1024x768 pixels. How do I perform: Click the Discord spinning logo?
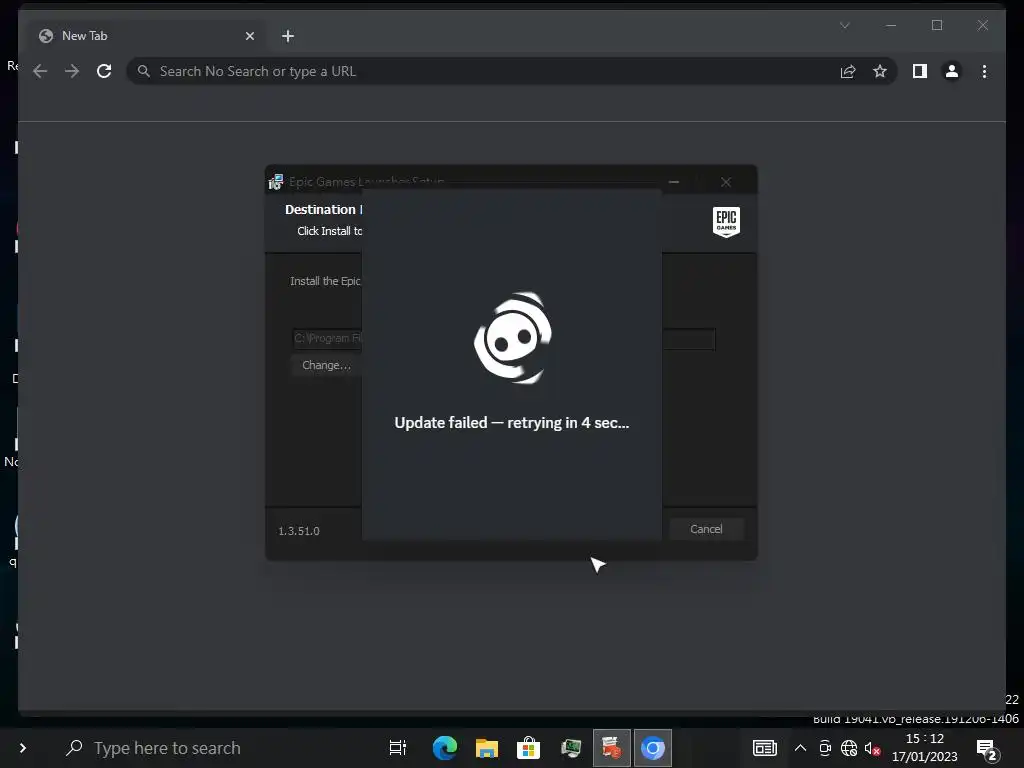pos(513,338)
